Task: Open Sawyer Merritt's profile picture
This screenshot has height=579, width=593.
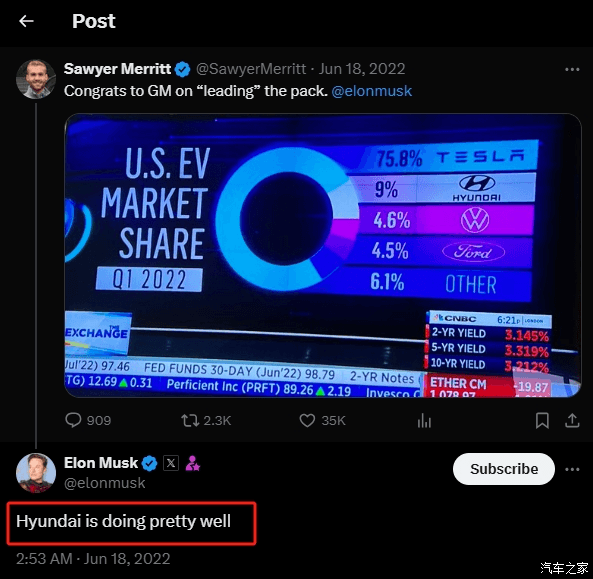Action: [36, 79]
